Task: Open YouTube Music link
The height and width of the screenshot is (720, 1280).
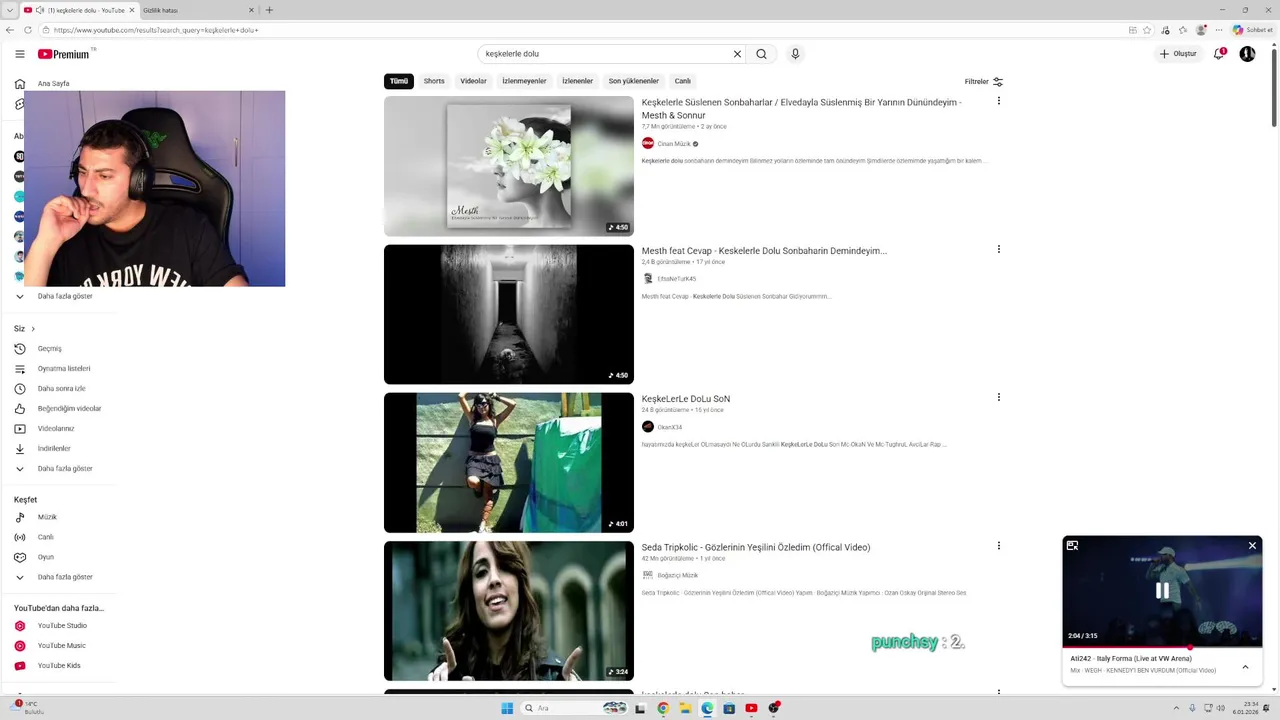Action: tap(60, 646)
